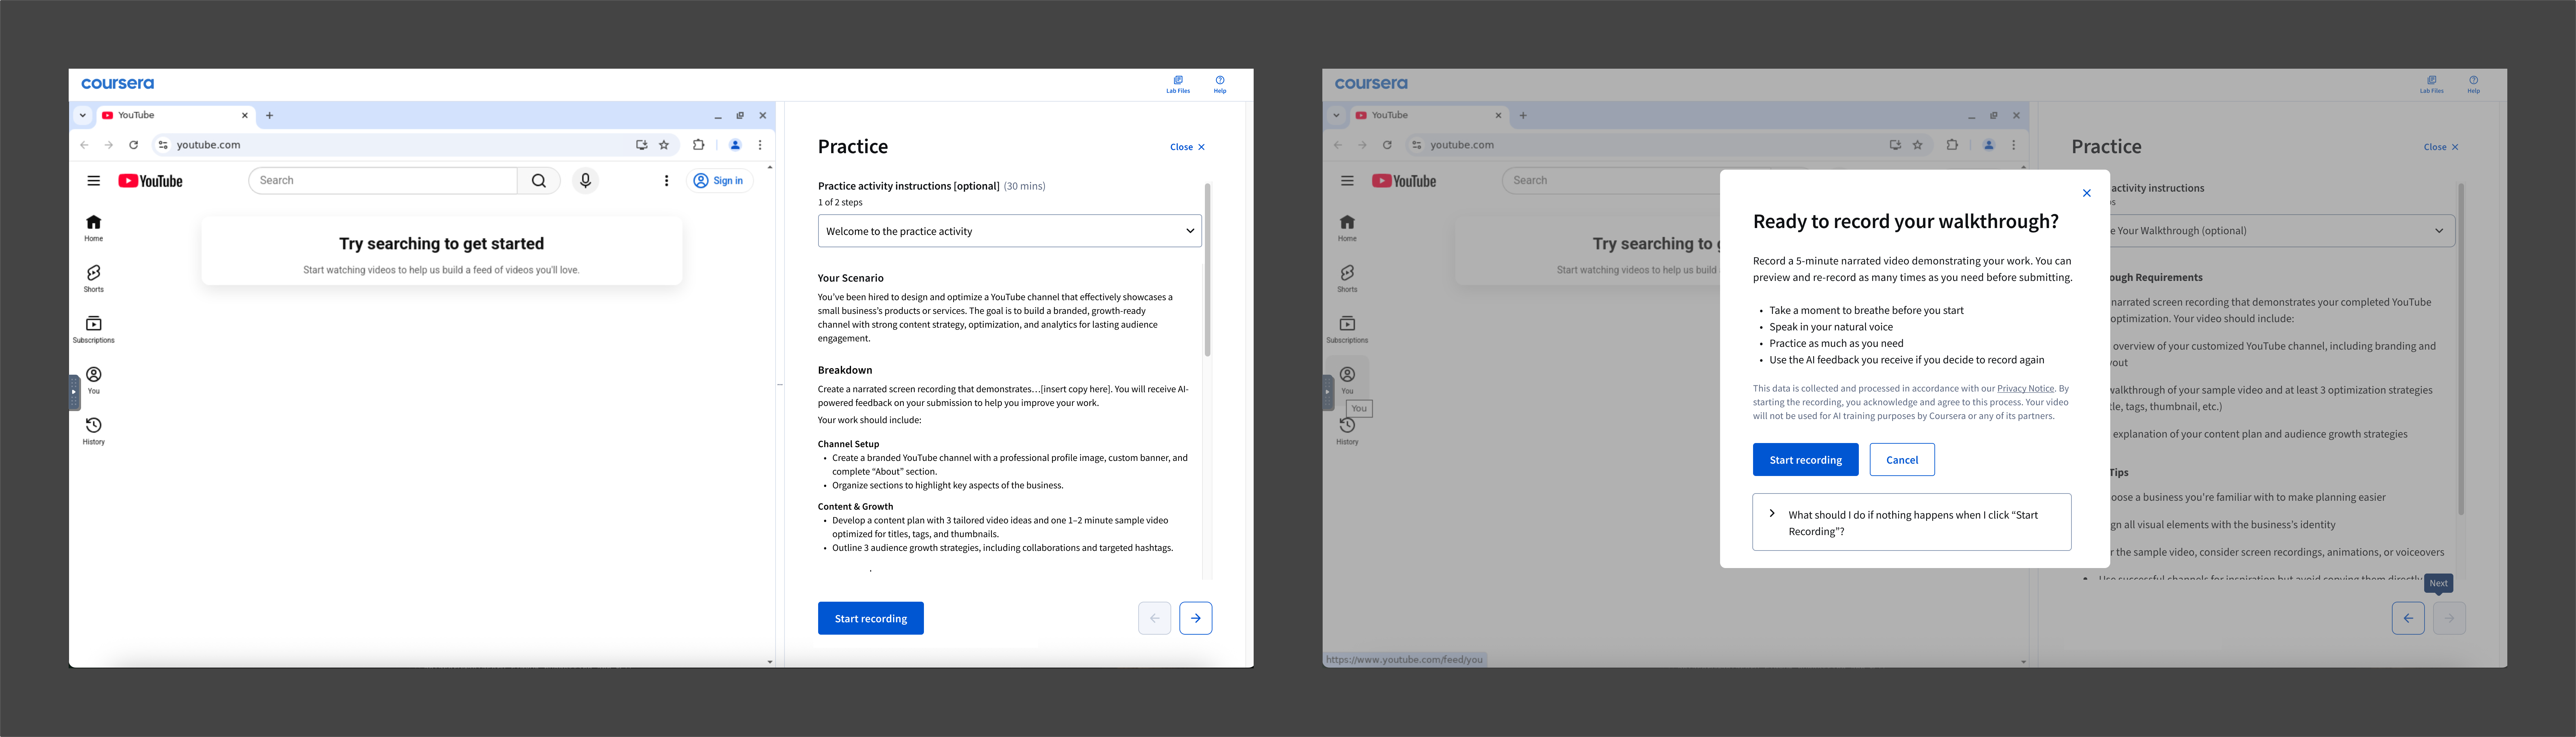Click the YouTube magnifier search button, undimmed window

tap(539, 180)
